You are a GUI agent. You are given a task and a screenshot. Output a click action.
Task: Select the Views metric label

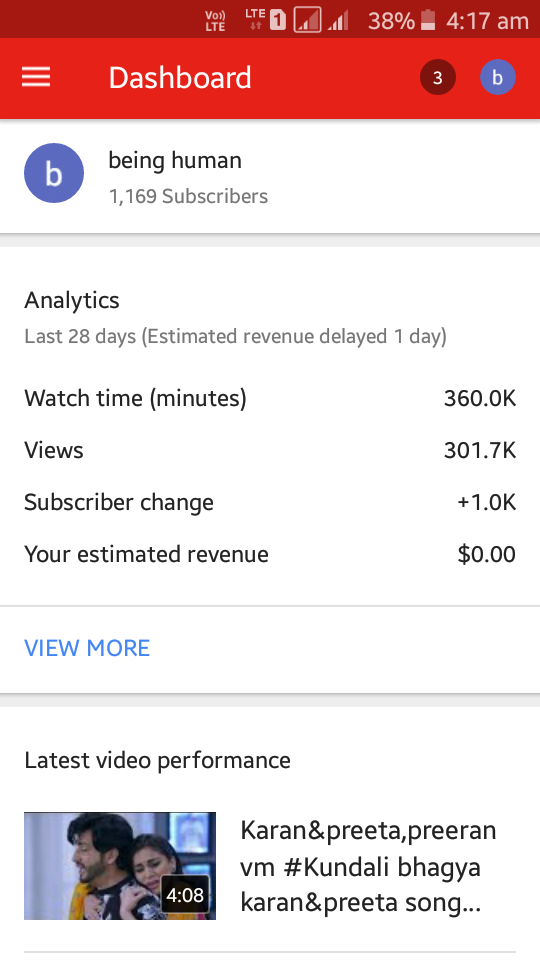pyautogui.click(x=54, y=451)
